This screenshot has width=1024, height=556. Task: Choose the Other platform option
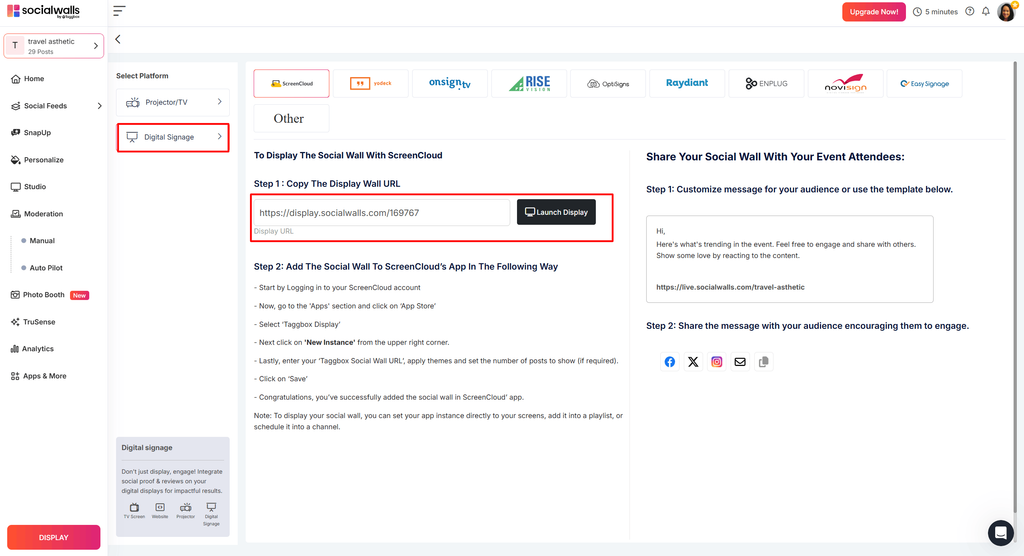[x=291, y=118]
